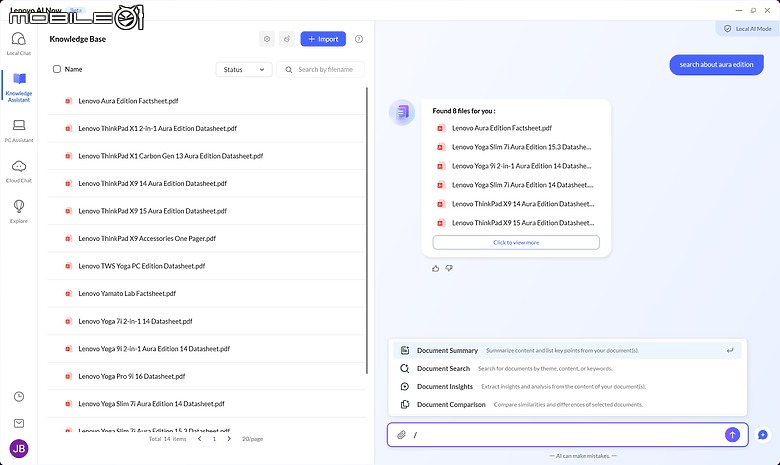Open 20/page items-per-page selector
Screen dimensions: 780x465
click(x=252, y=439)
